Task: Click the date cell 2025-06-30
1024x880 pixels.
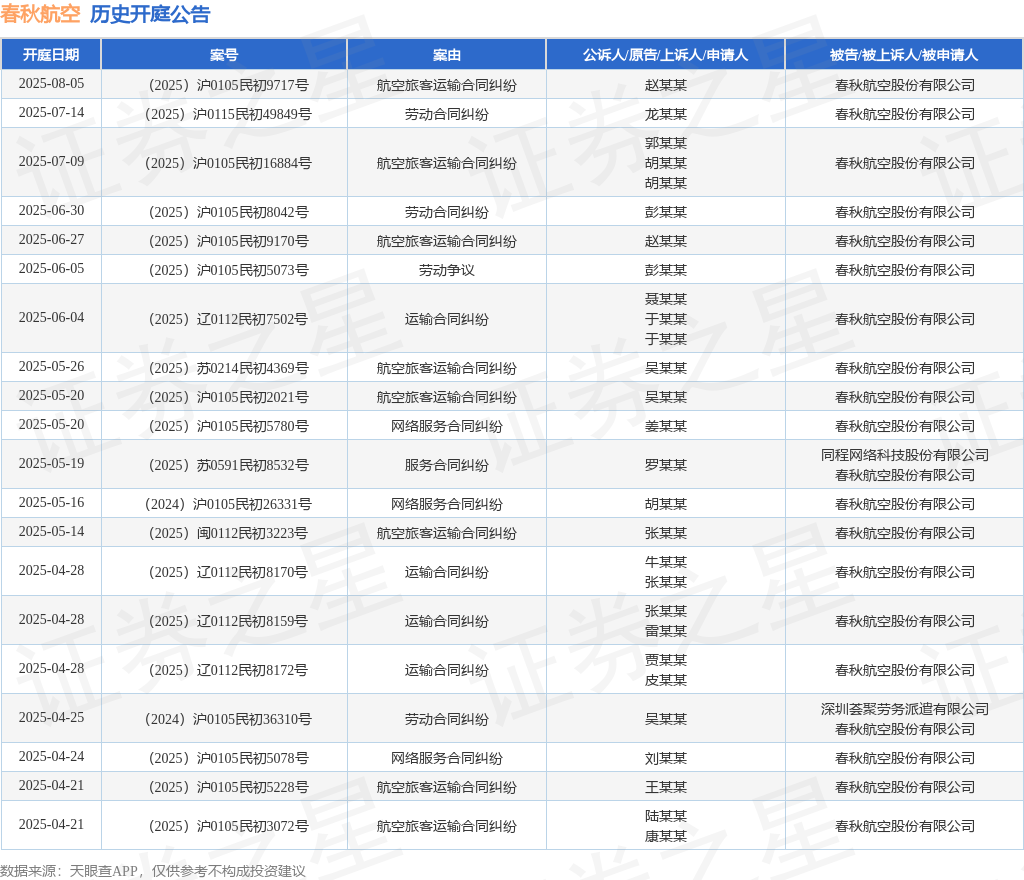Action: point(51,210)
